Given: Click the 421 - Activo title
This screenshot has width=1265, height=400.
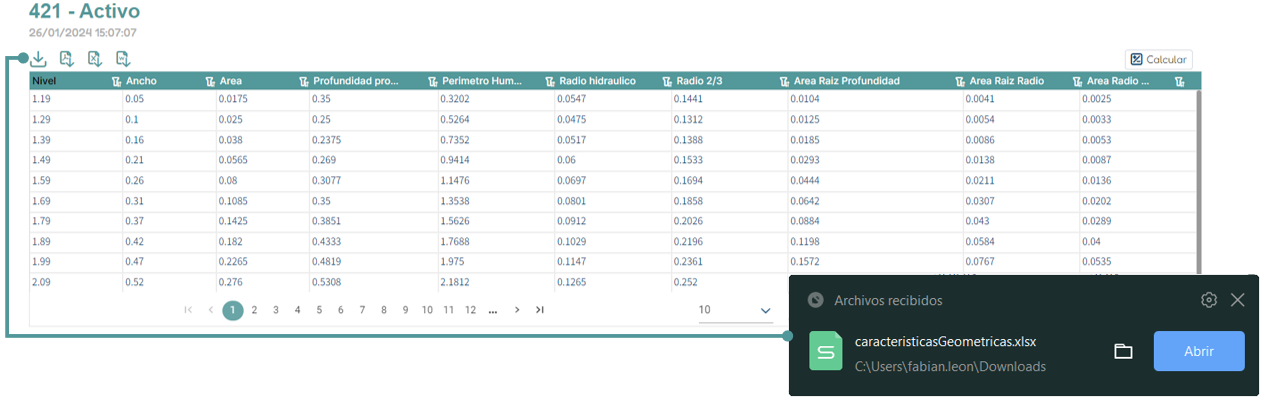Looking at the screenshot, I should 85,12.
